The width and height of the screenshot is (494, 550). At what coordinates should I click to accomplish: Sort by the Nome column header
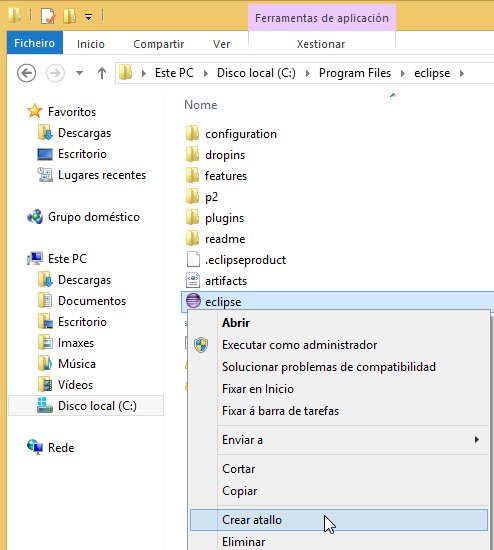tap(201, 105)
